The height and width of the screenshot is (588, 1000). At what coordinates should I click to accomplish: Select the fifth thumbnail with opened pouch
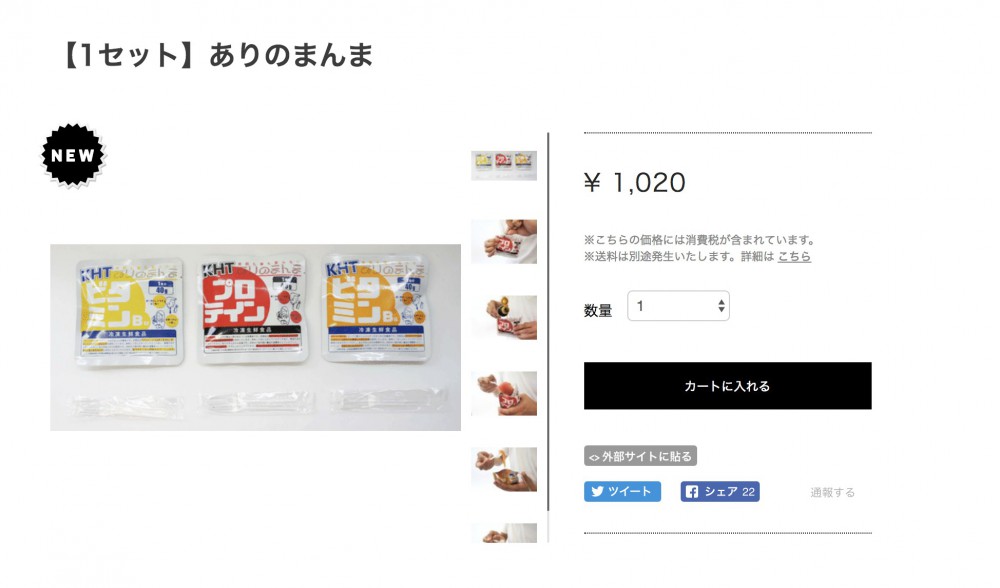[504, 469]
